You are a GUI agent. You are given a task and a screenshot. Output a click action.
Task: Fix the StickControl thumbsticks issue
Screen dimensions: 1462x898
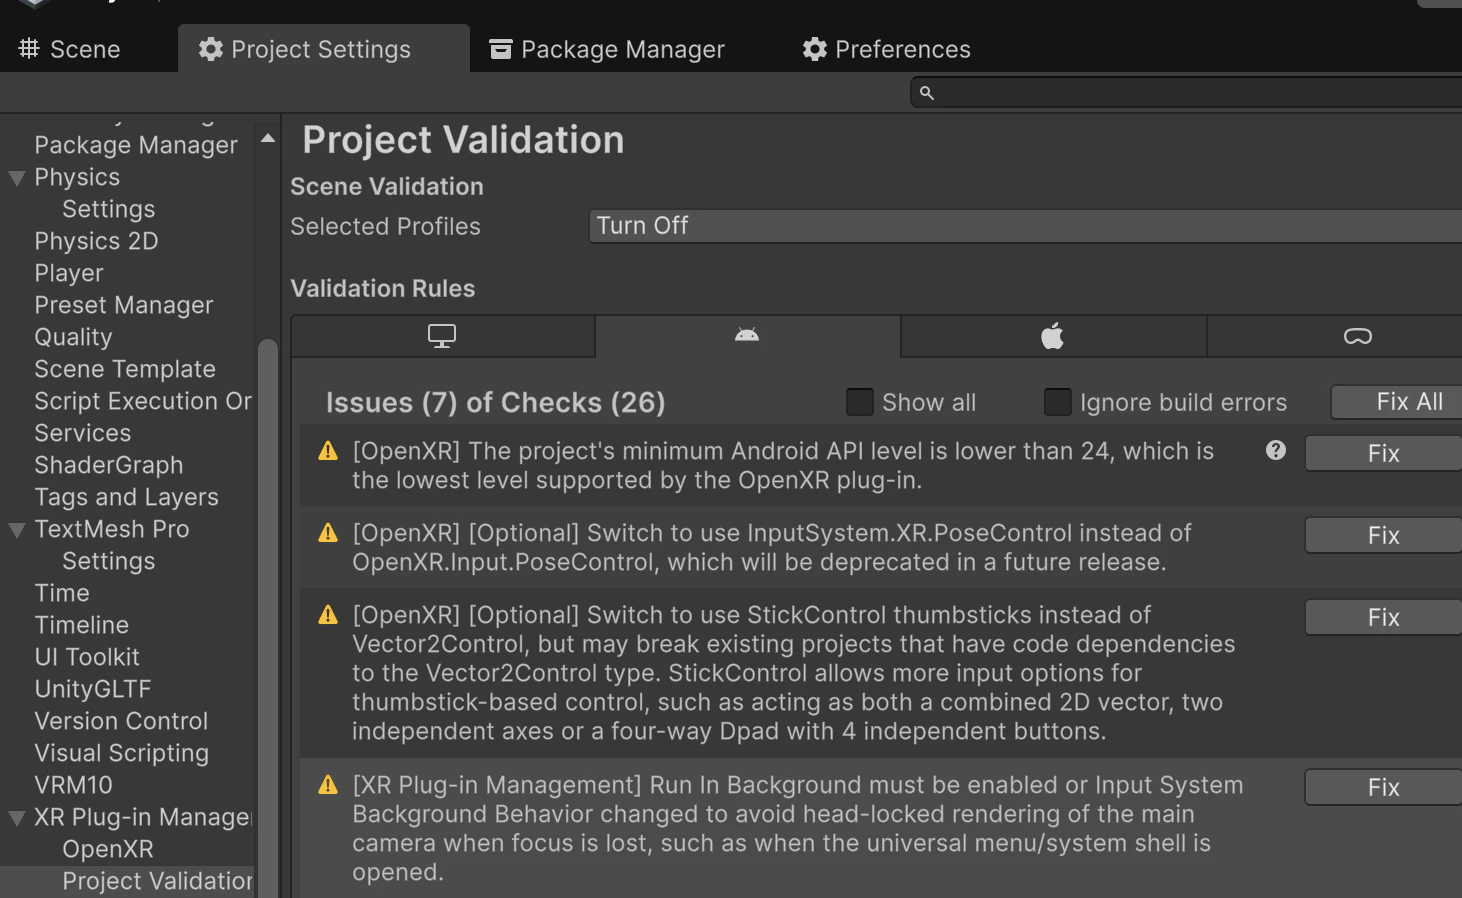[x=1383, y=618]
